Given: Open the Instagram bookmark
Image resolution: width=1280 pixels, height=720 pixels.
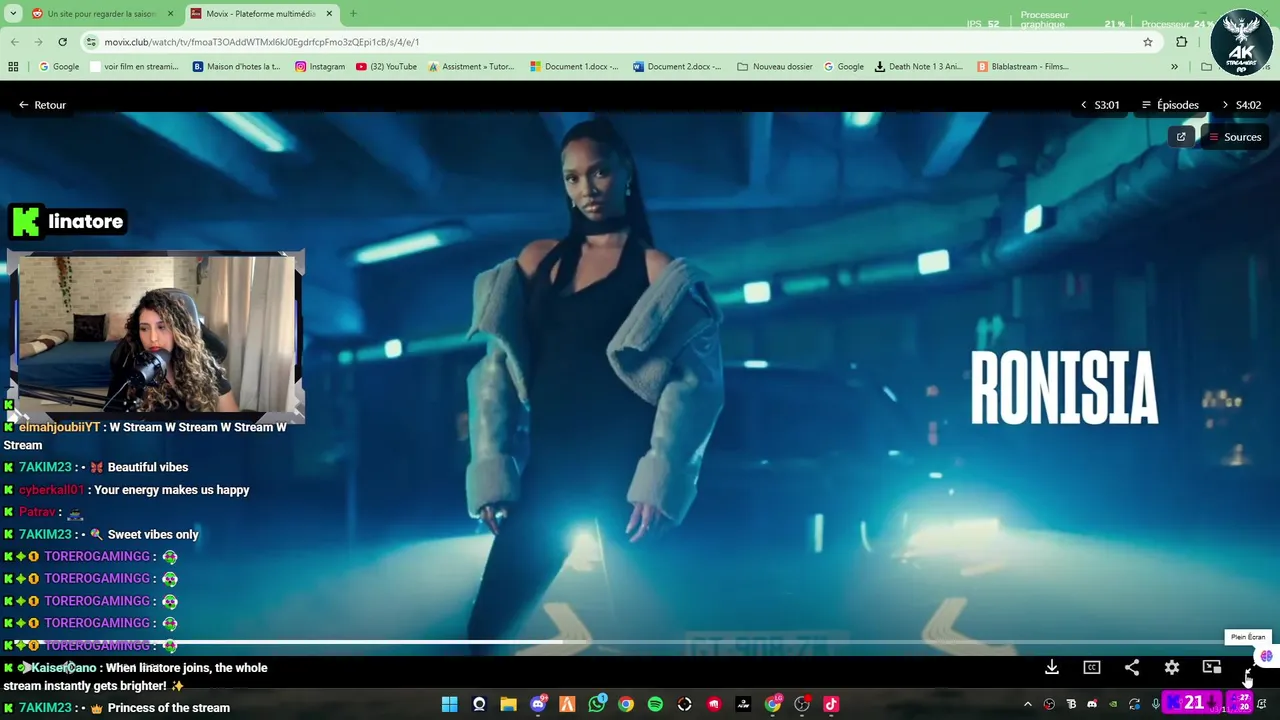Looking at the screenshot, I should point(320,67).
